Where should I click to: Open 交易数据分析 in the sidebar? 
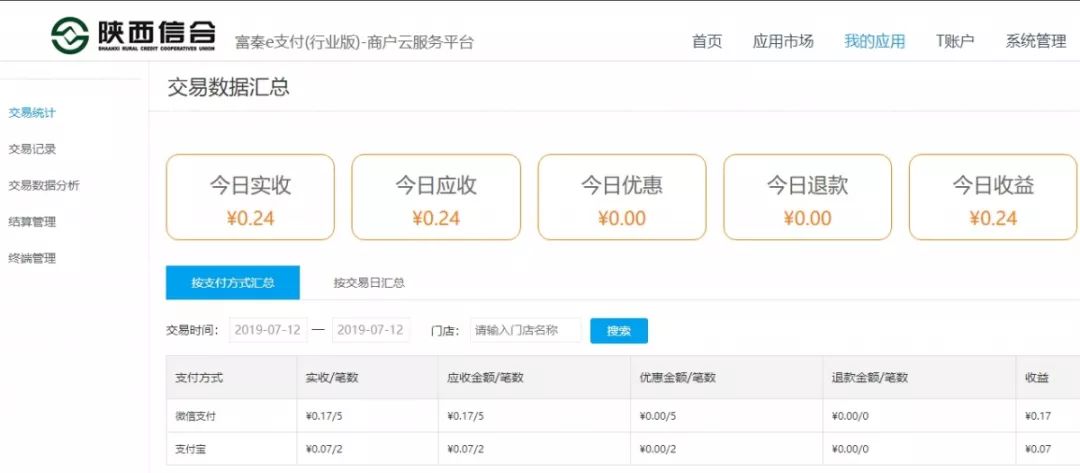[x=43, y=186]
